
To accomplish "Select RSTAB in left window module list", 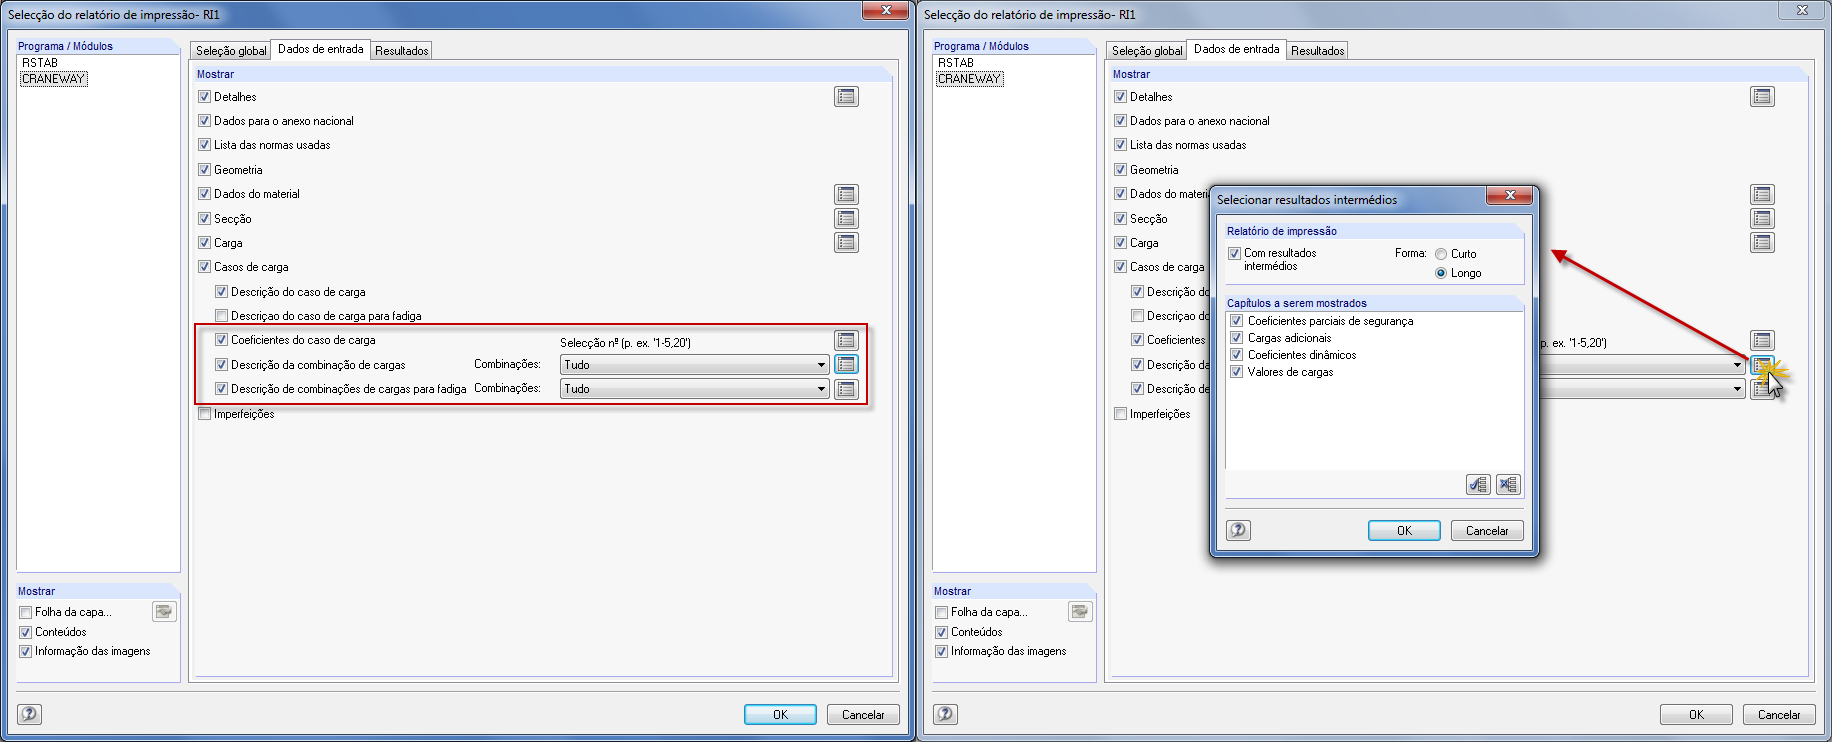I will click(x=40, y=63).
